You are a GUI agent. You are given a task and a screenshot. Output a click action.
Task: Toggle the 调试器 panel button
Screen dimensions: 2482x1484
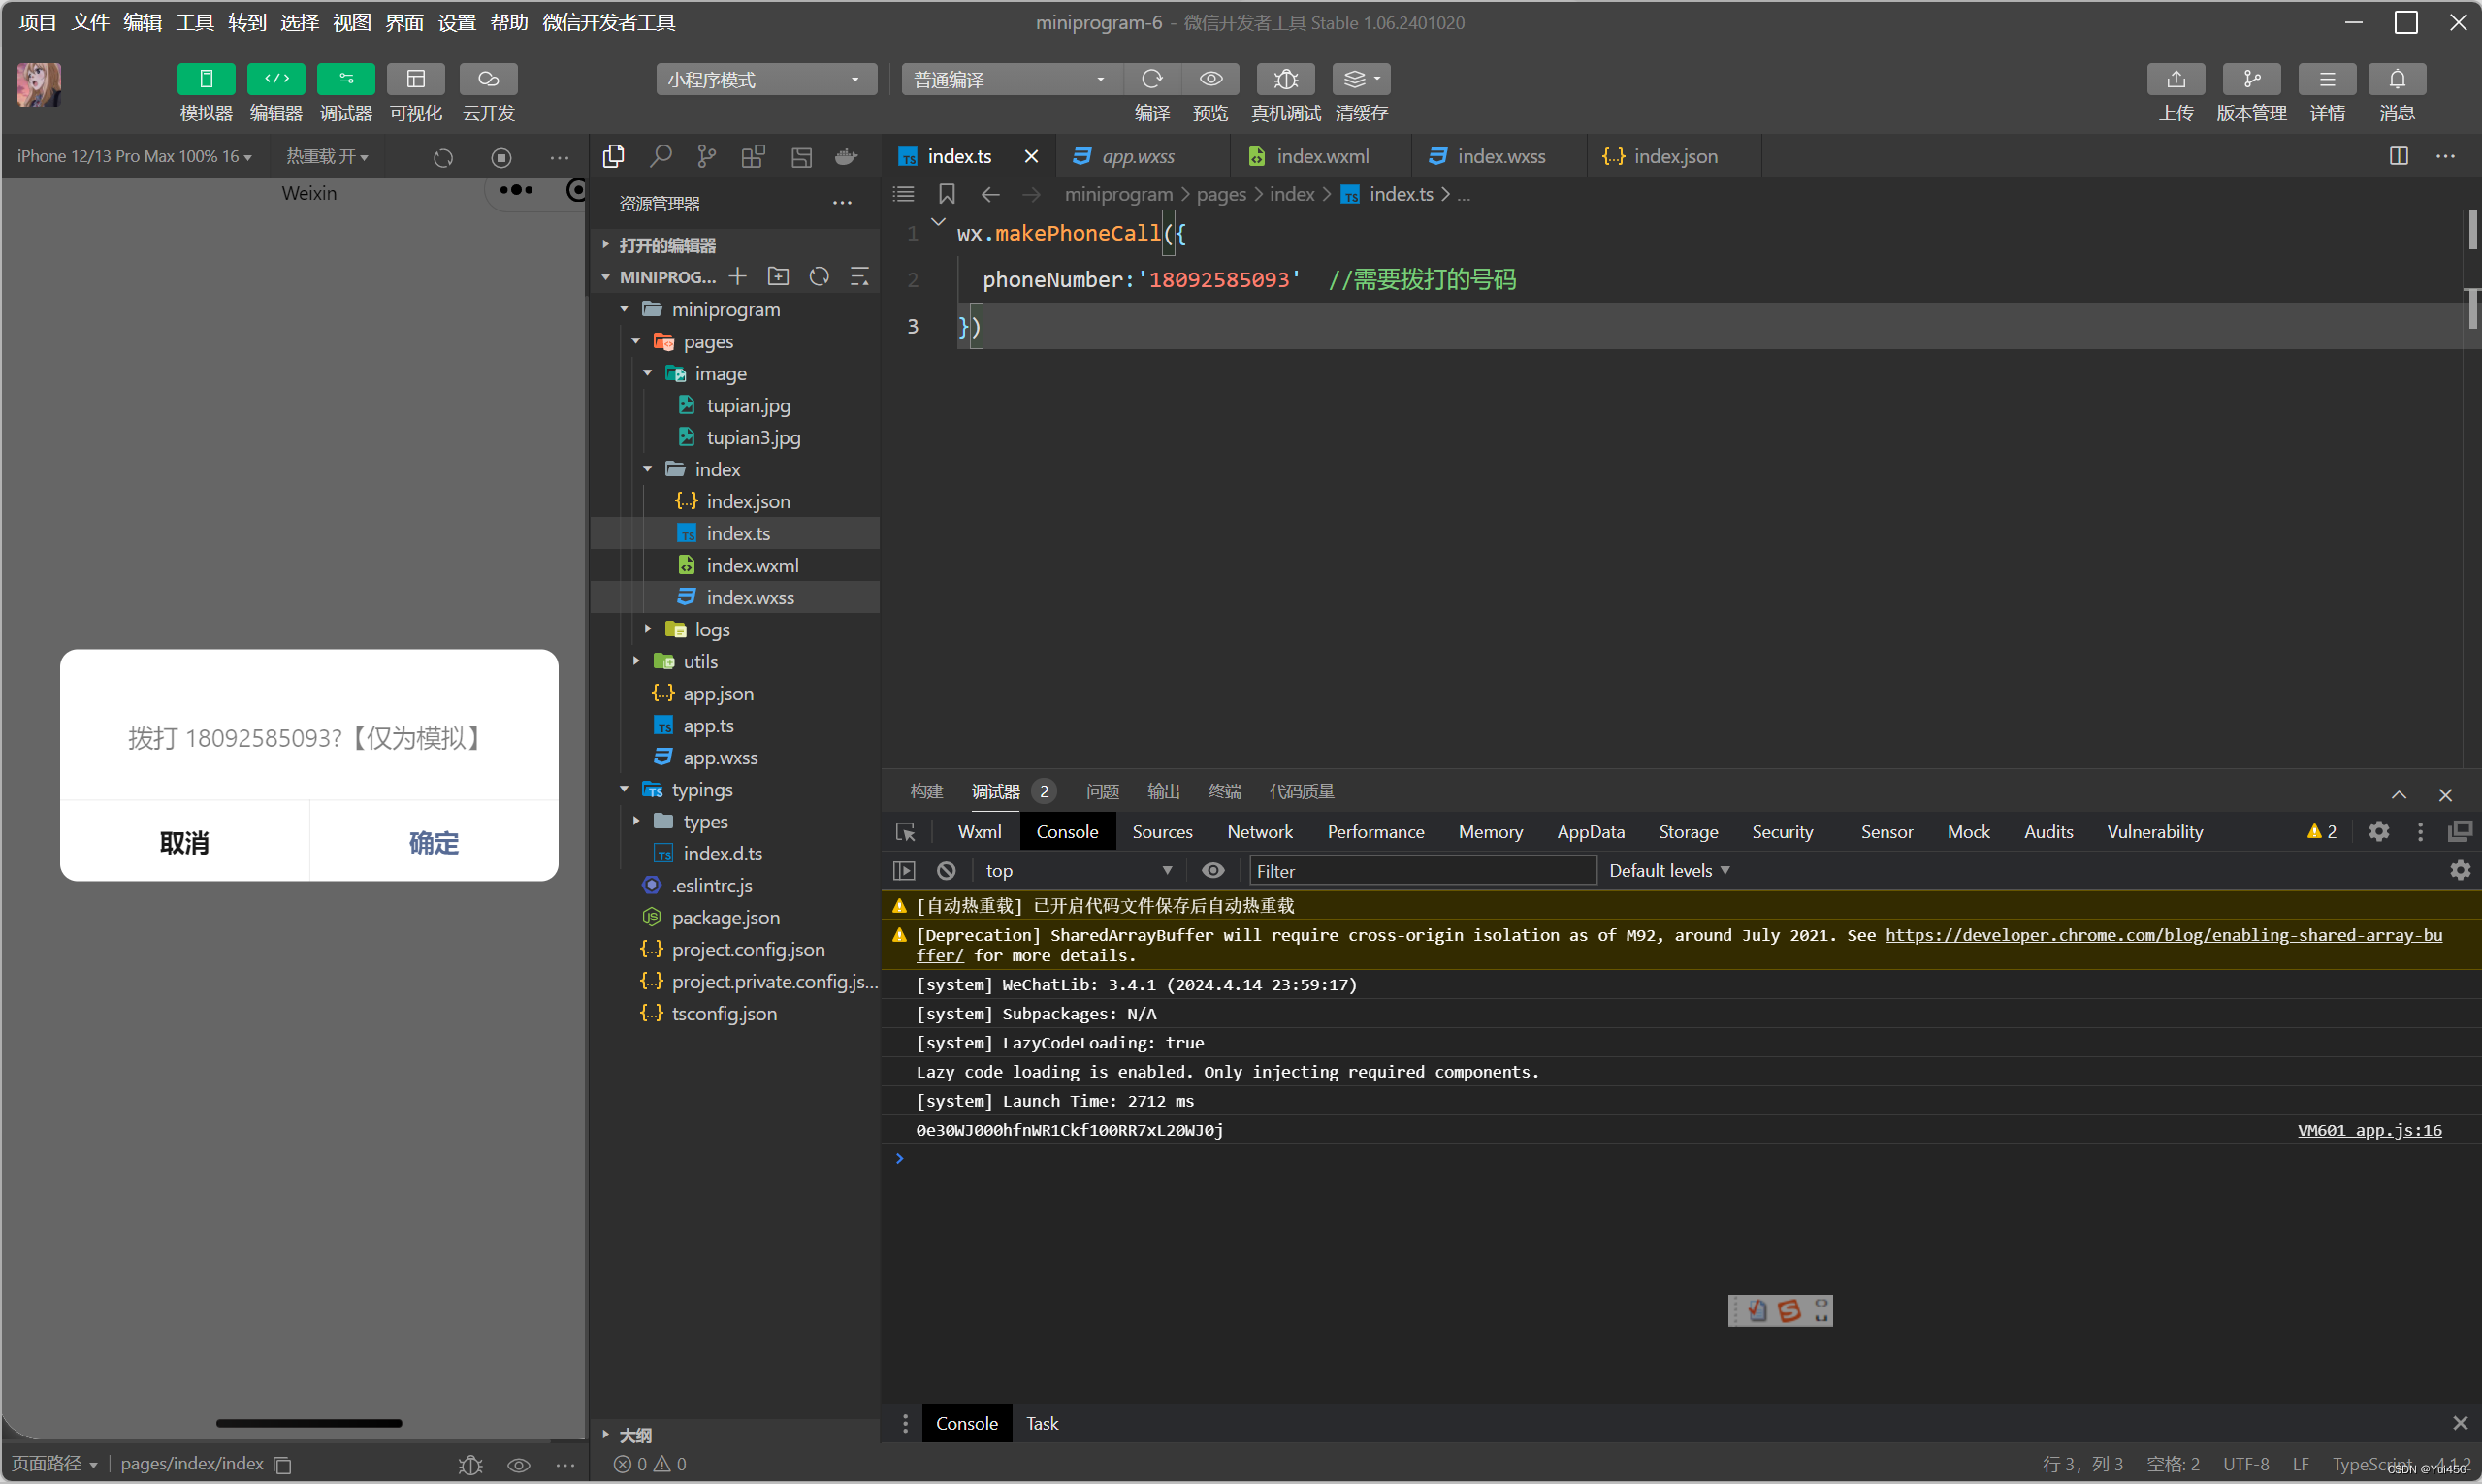pos(346,79)
